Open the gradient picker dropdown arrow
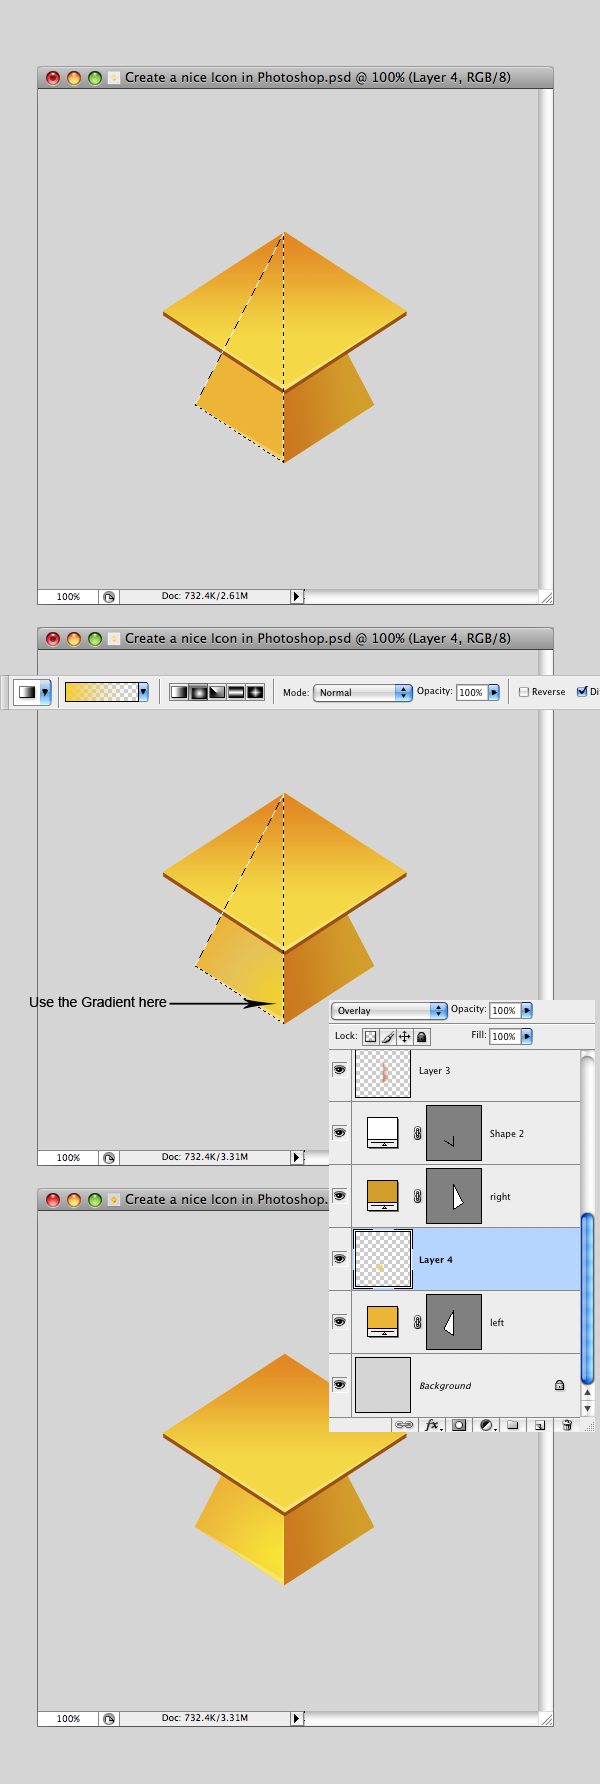 click(144, 692)
